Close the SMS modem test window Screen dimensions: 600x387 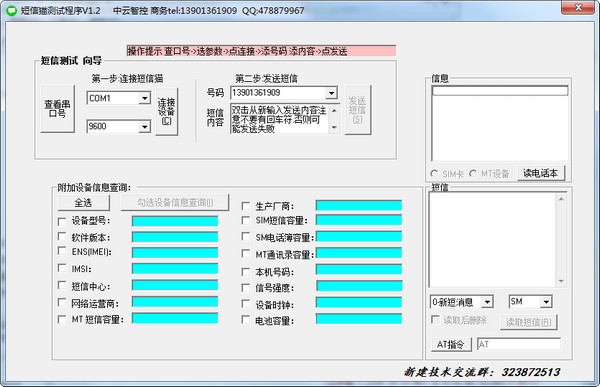coord(578,7)
